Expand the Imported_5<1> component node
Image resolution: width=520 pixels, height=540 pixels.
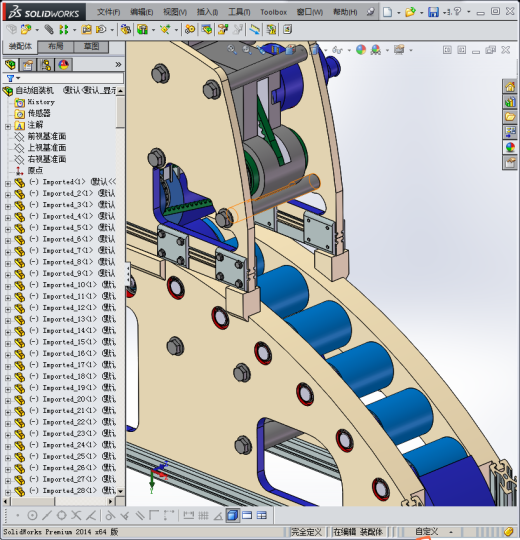pyautogui.click(x=8, y=229)
